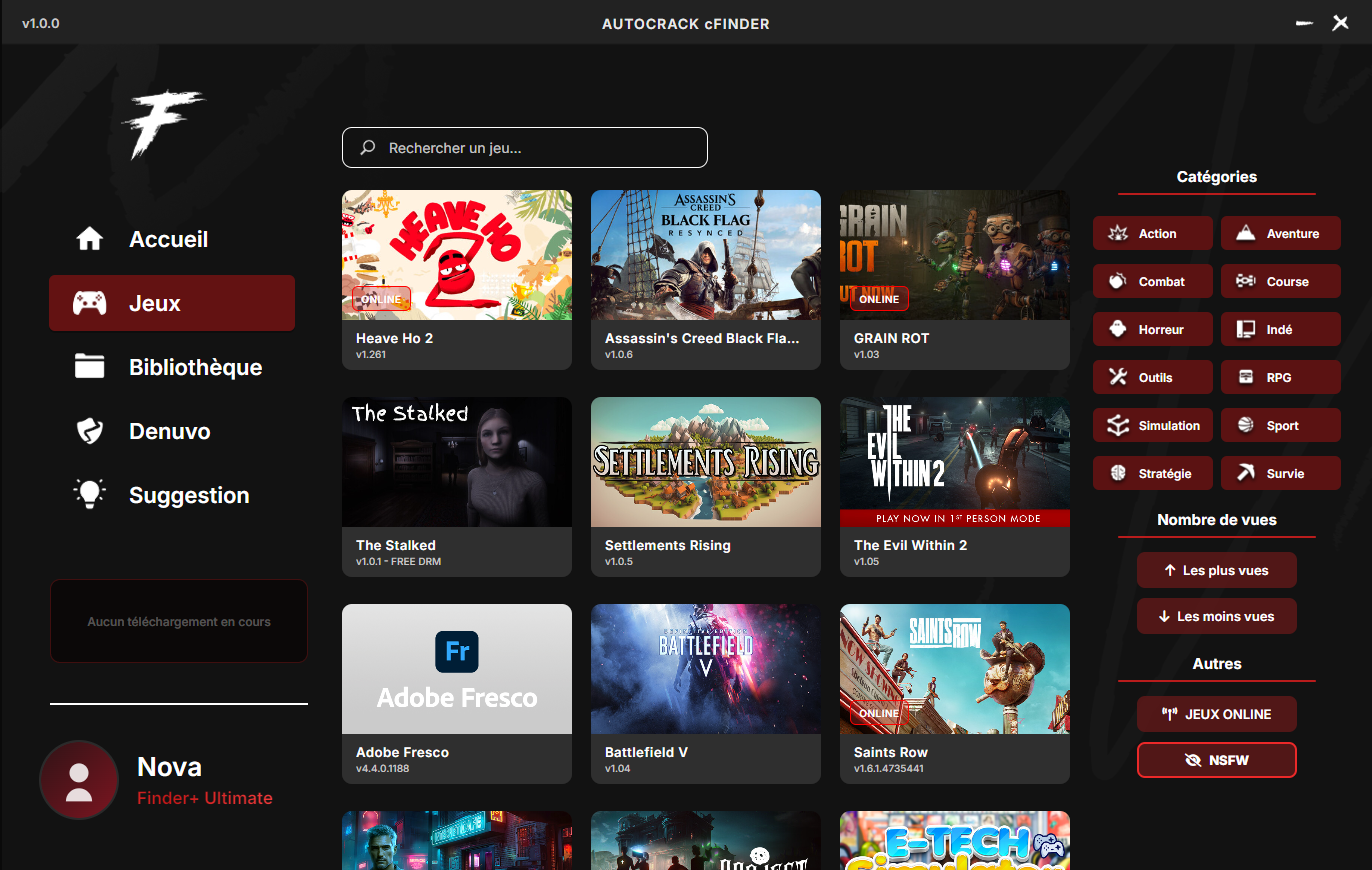Choose the Simulation category
The height and width of the screenshot is (870, 1372).
point(1153,425)
